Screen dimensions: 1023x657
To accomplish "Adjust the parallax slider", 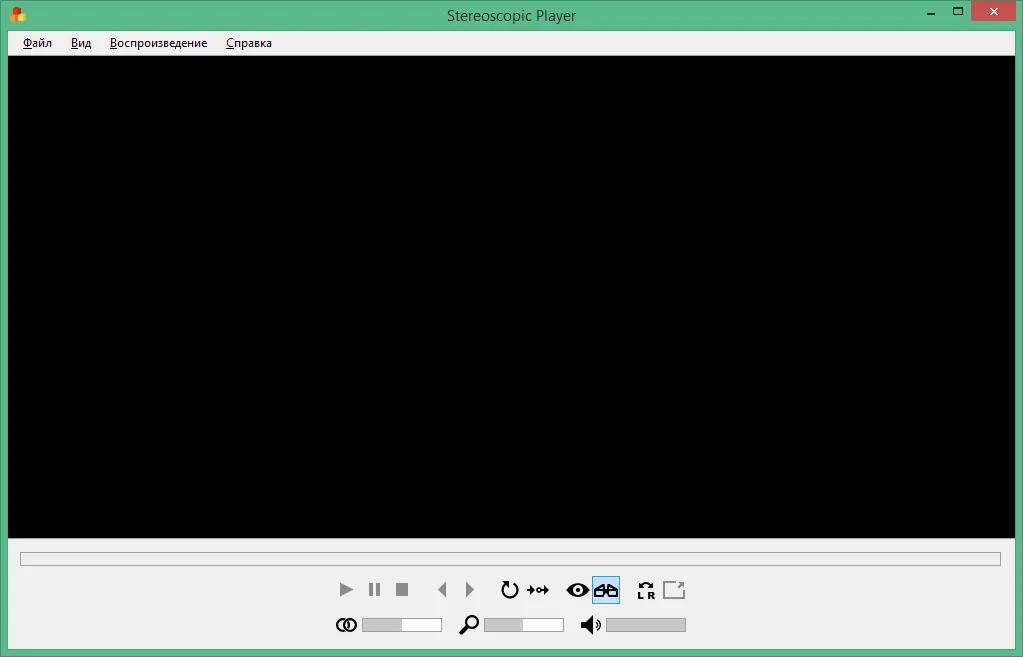I will coord(402,625).
